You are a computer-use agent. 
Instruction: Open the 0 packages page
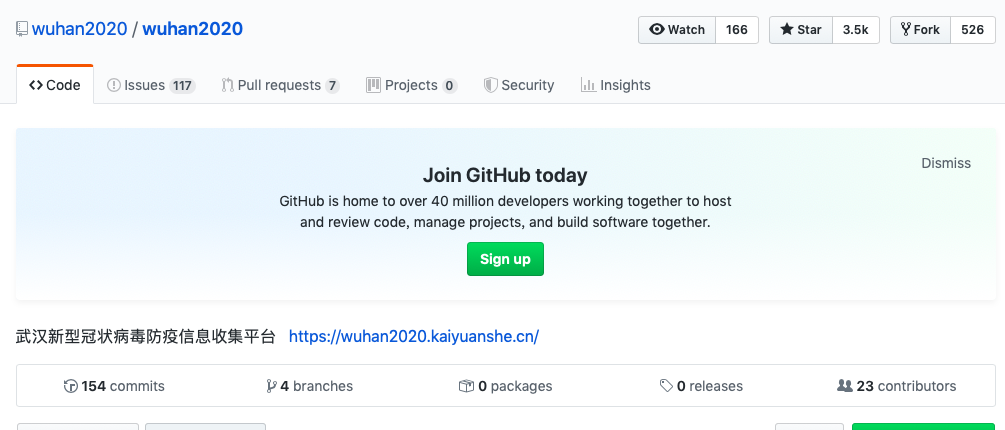pos(505,386)
